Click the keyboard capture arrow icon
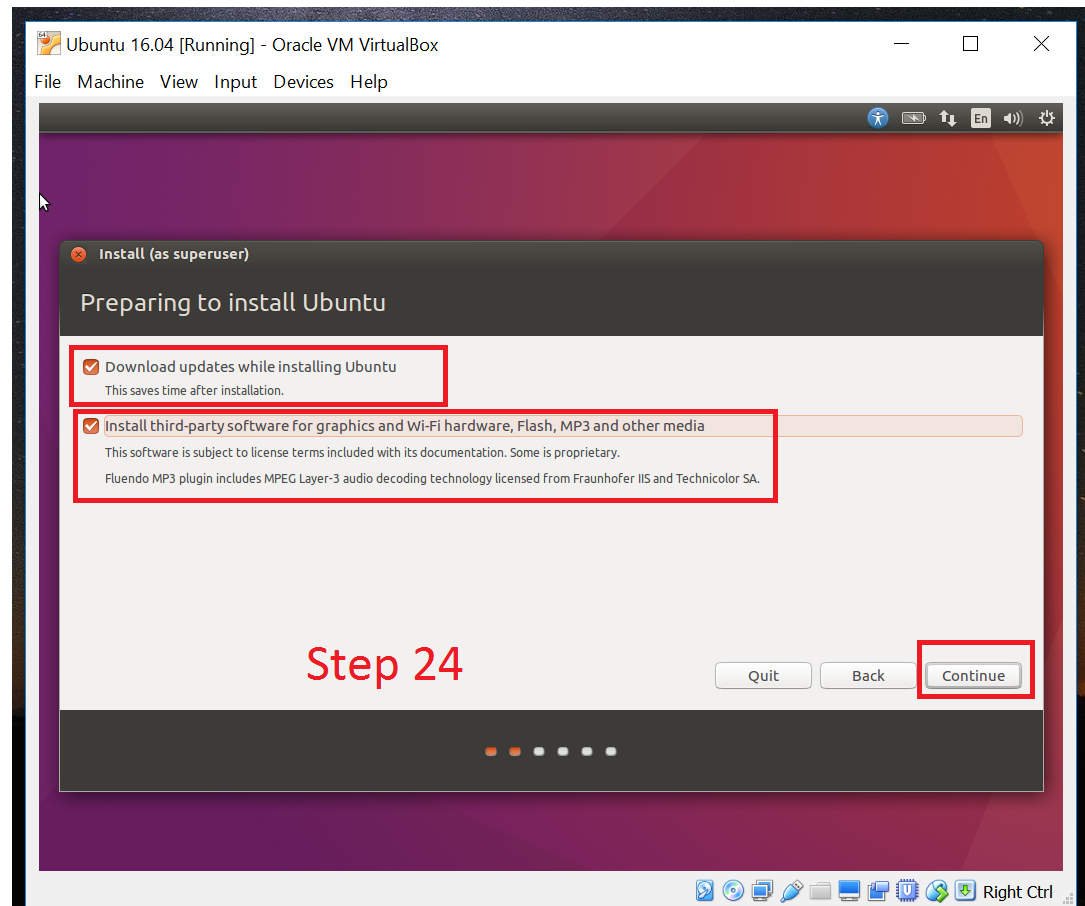 point(965,890)
